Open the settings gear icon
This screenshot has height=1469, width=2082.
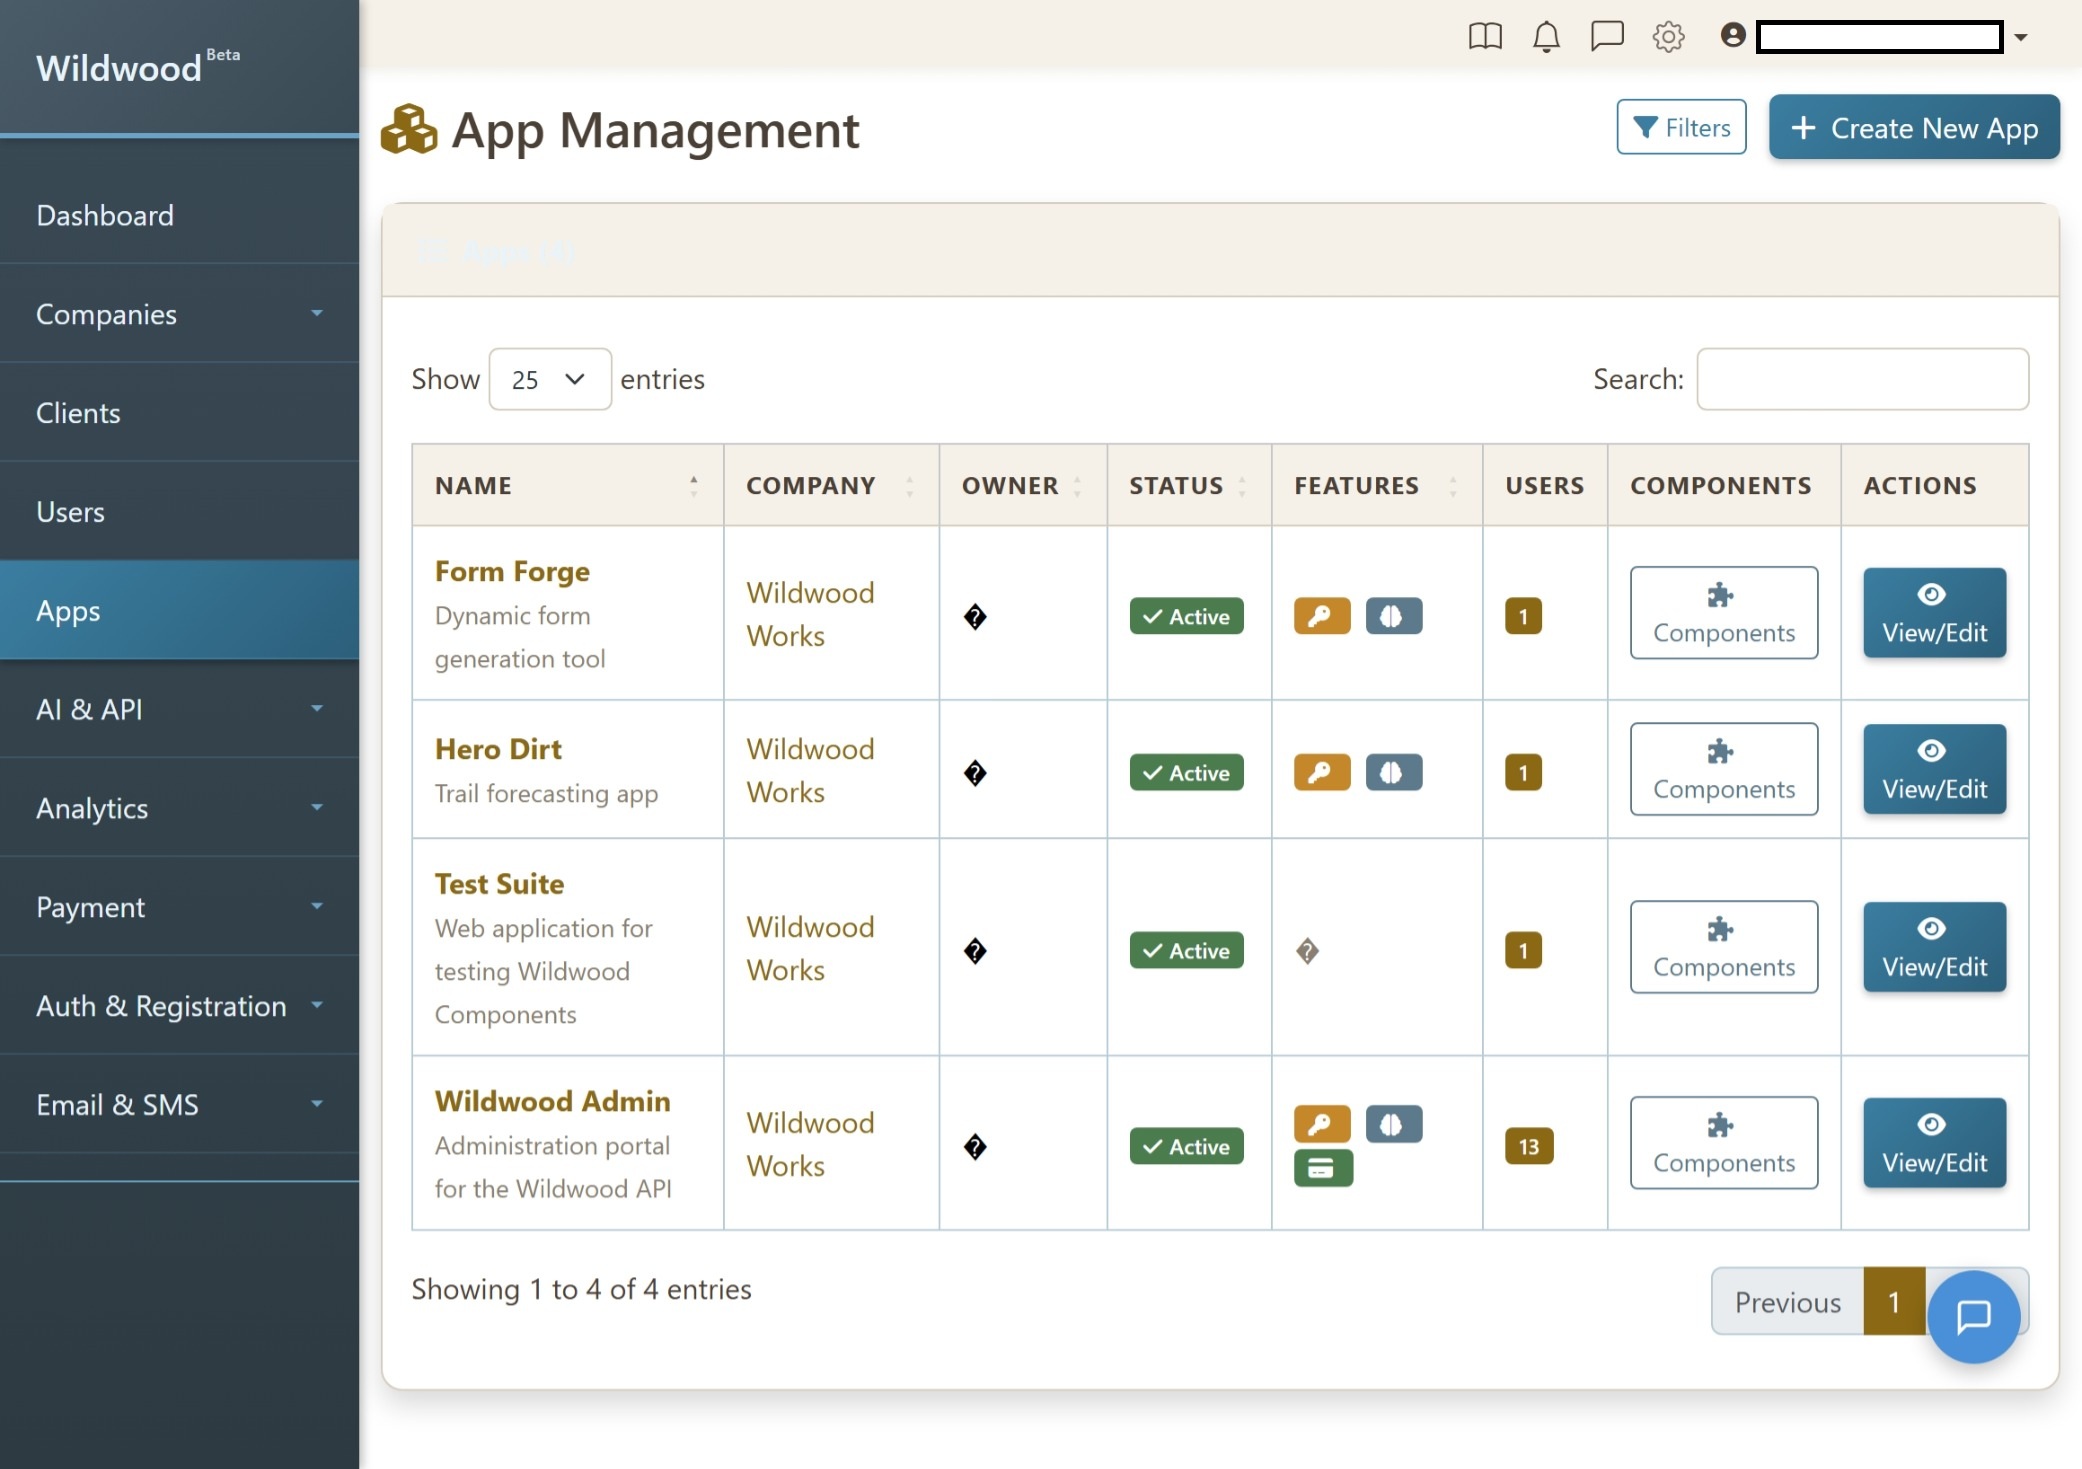1668,37
